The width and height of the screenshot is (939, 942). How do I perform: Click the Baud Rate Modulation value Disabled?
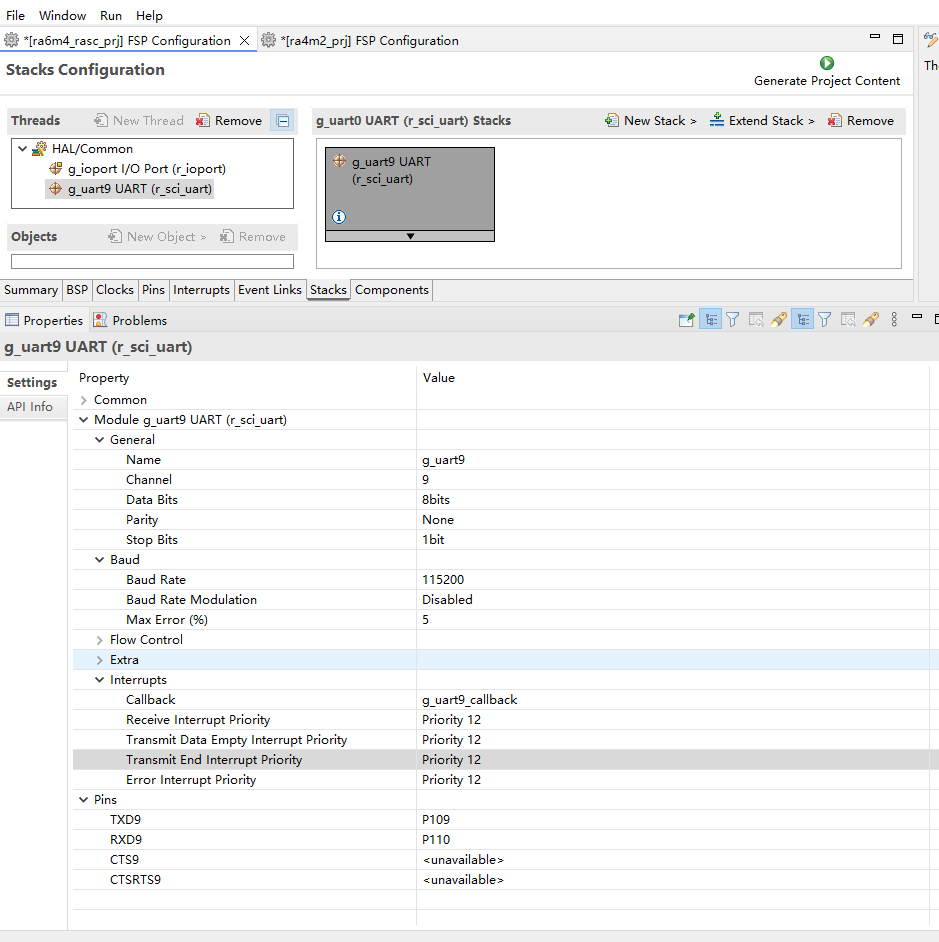447,600
